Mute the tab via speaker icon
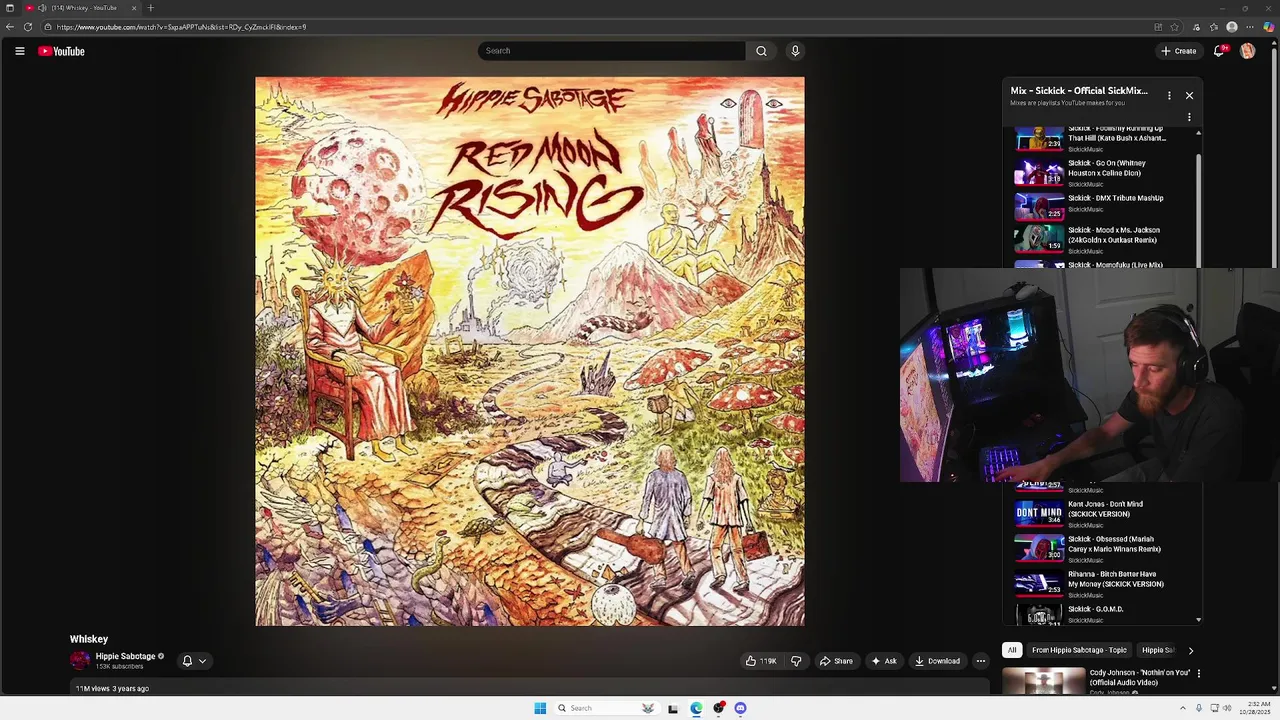The width and height of the screenshot is (1280, 720). click(x=42, y=8)
